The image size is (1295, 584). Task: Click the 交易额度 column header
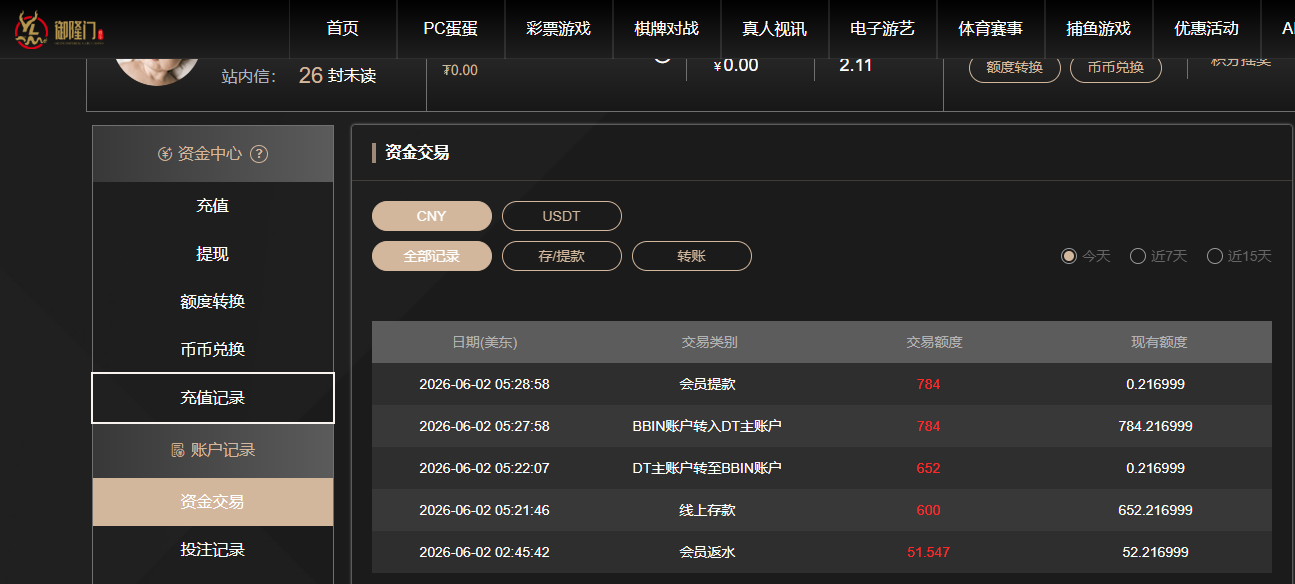[x=934, y=342]
